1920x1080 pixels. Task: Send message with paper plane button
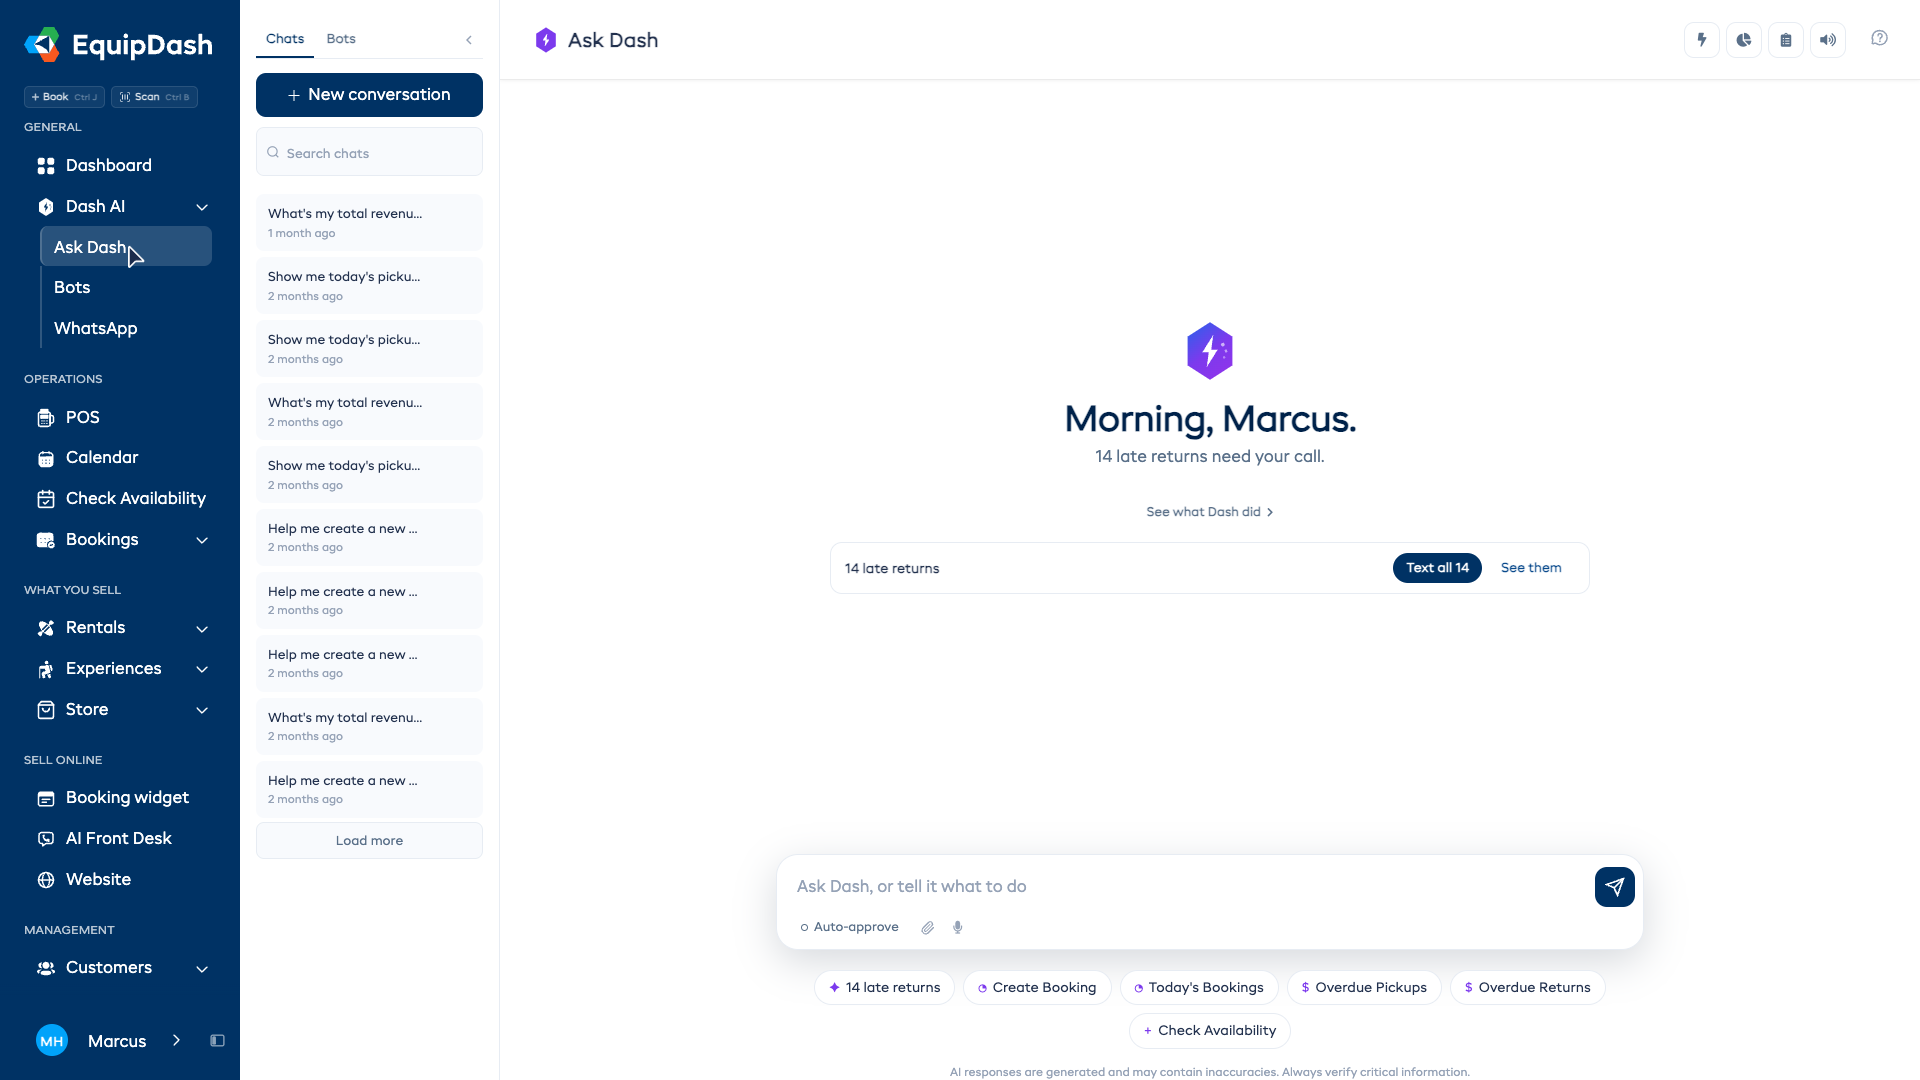pyautogui.click(x=1614, y=886)
